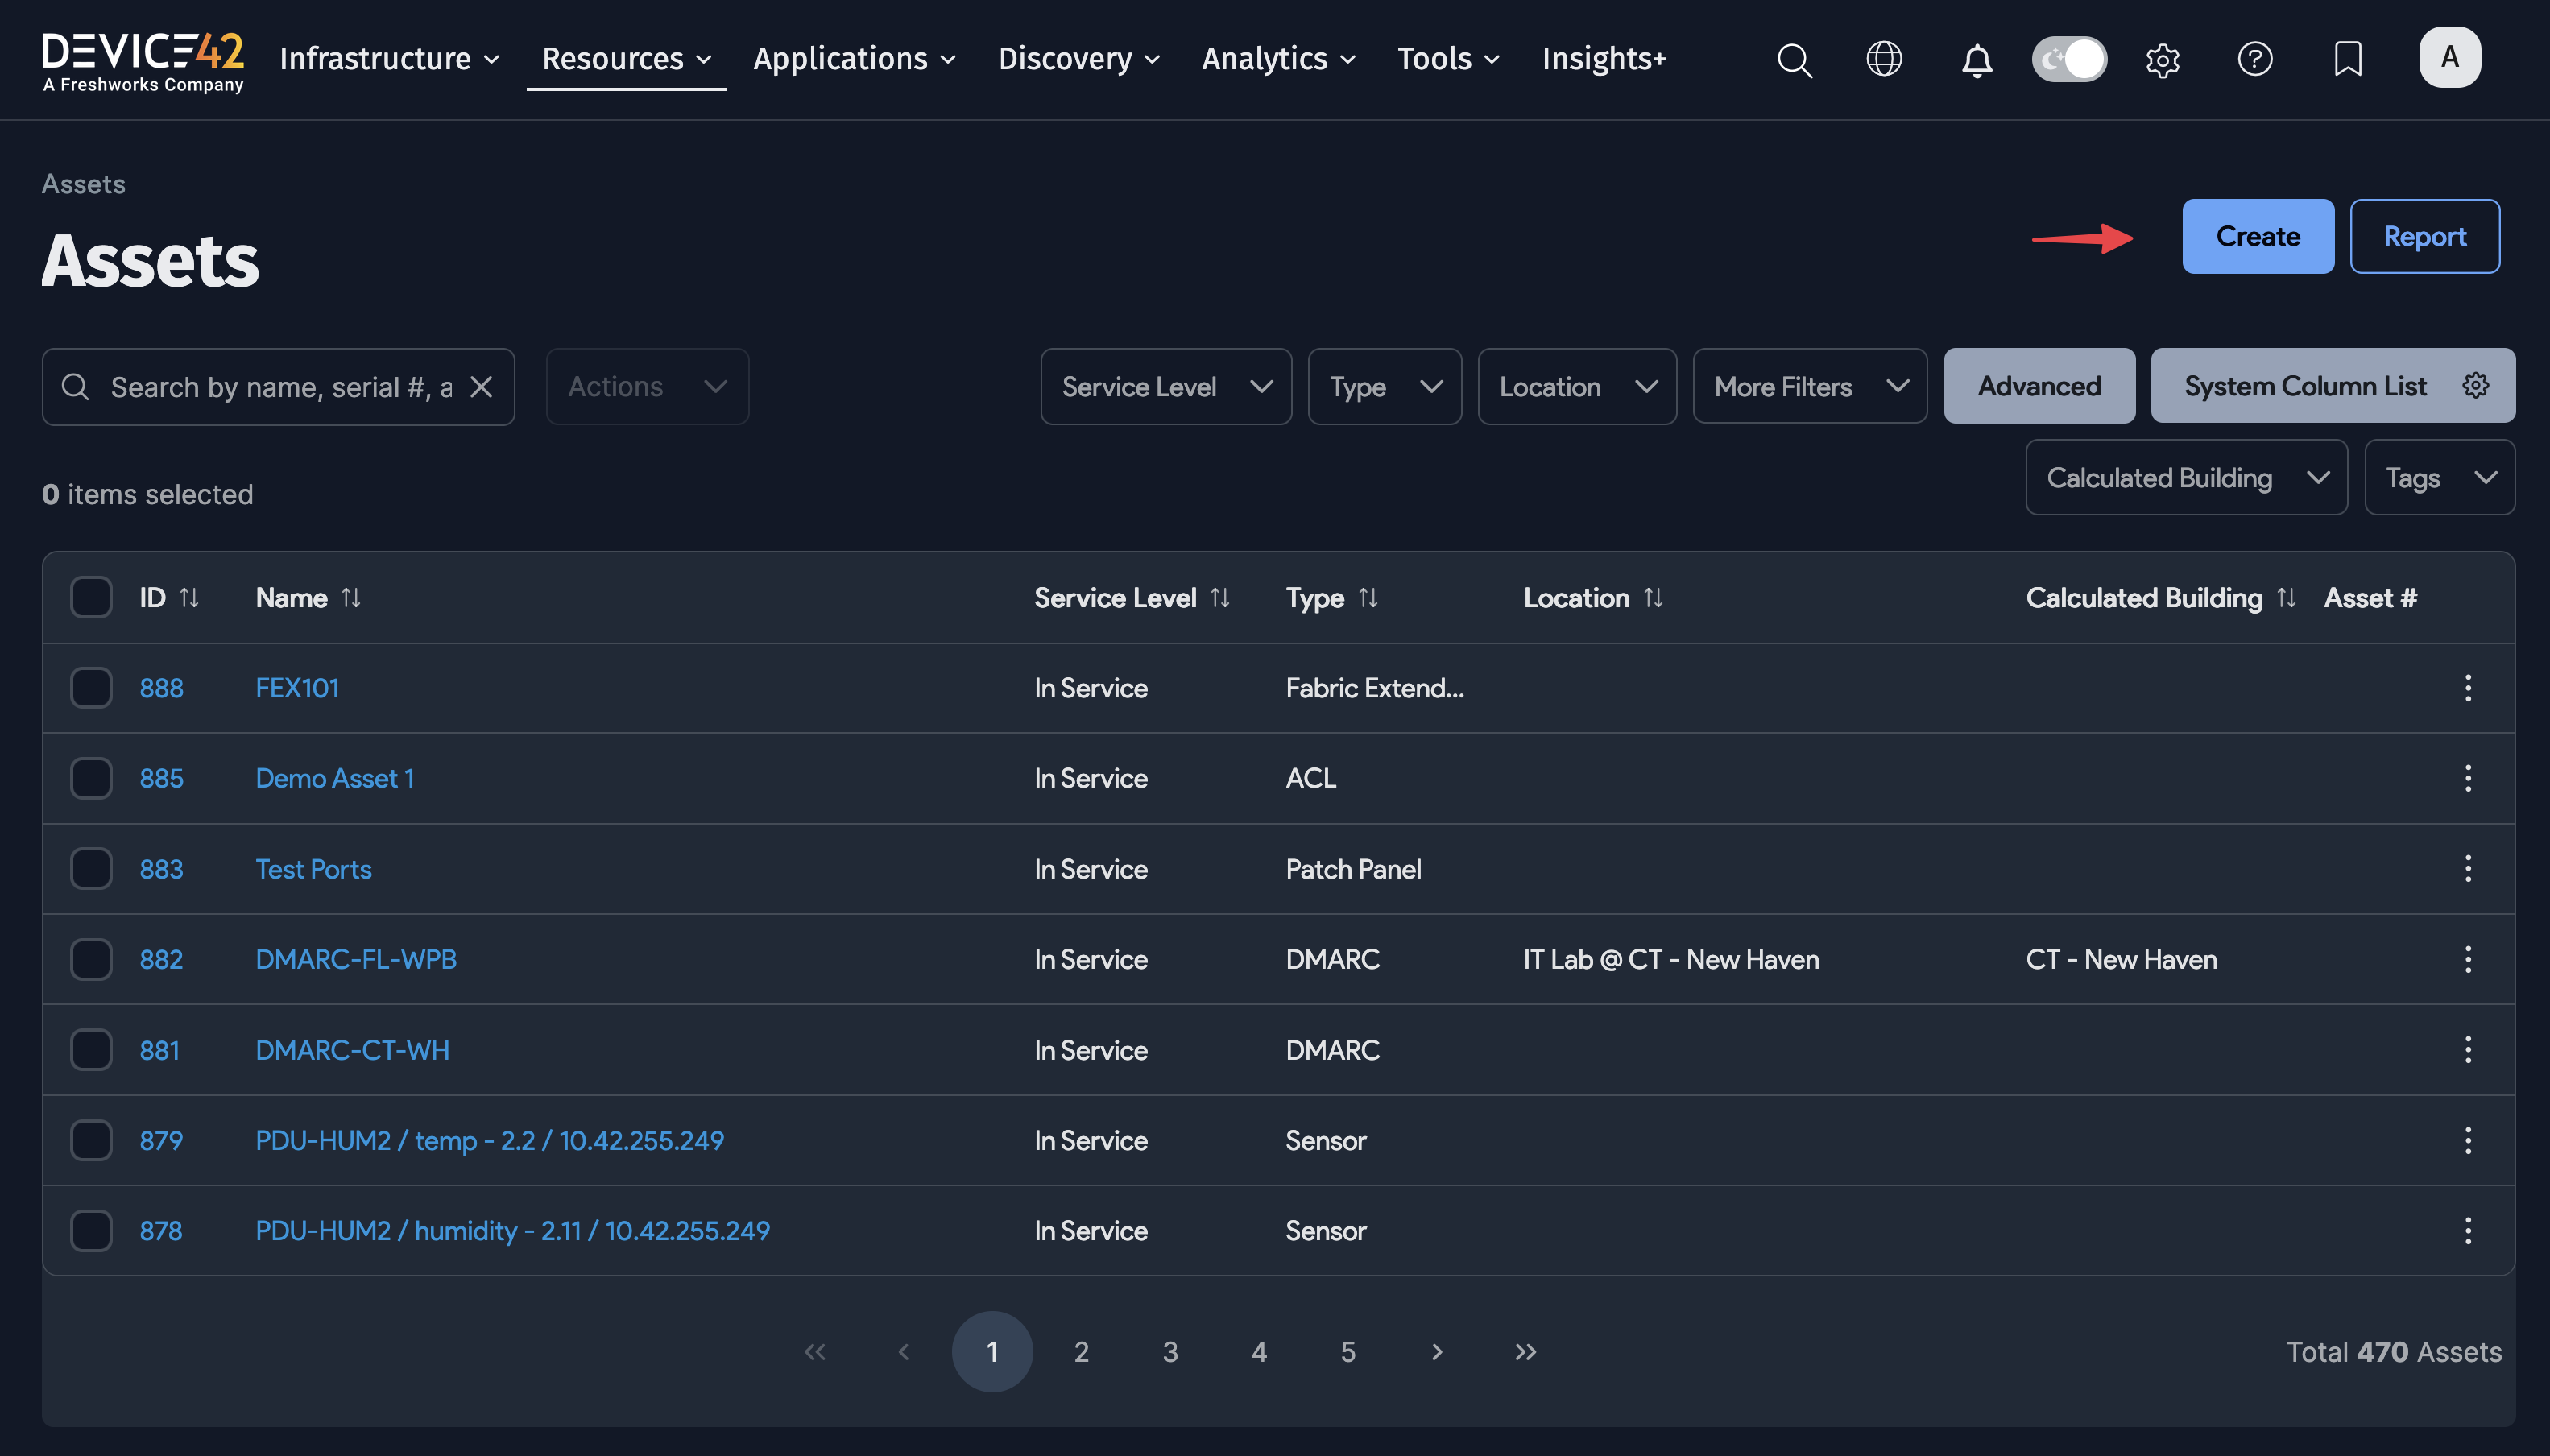Image resolution: width=2550 pixels, height=1456 pixels.
Task: Check the checkbox for Demo Asset 1
Action: click(90, 778)
